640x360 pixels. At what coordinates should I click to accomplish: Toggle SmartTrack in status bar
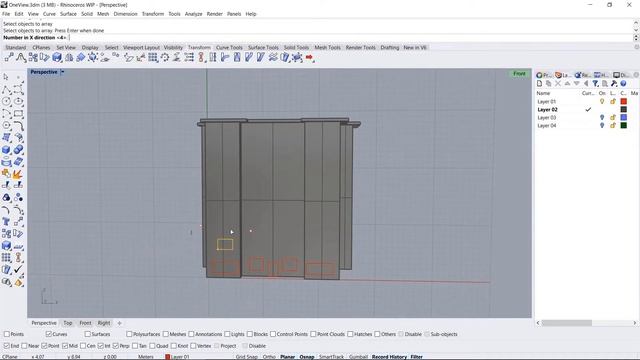(331, 357)
